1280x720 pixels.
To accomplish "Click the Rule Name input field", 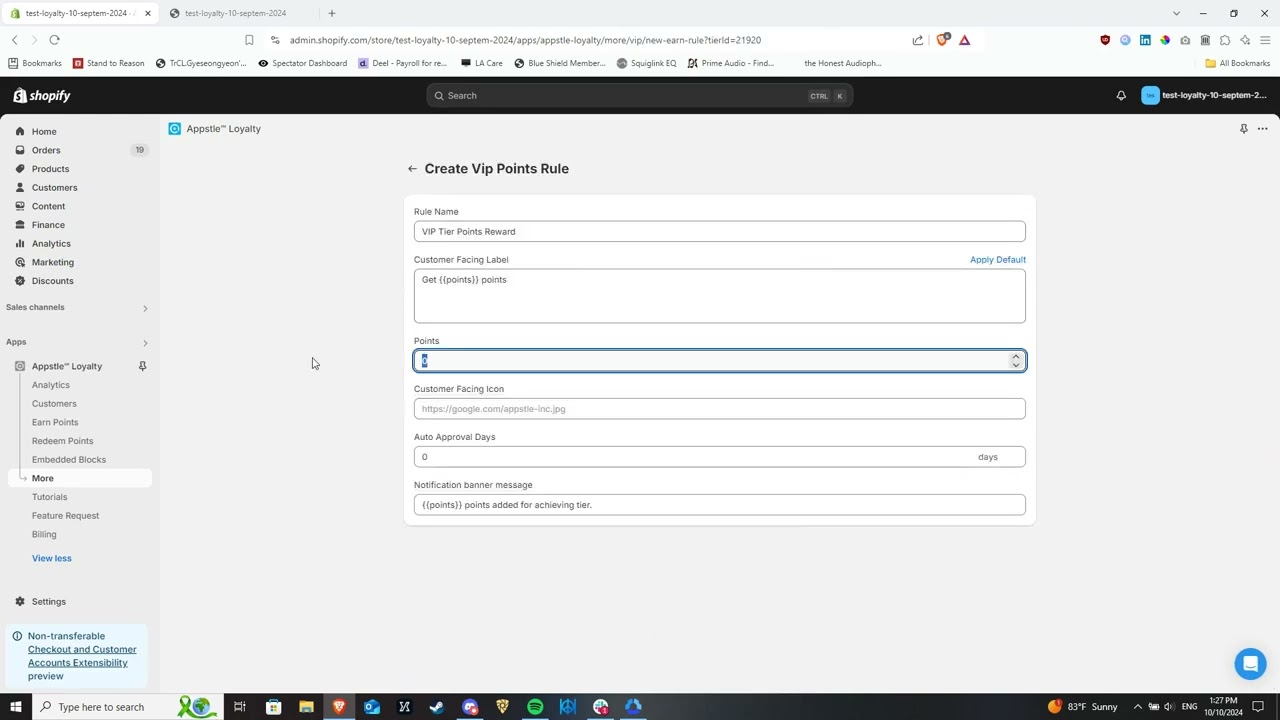I will pyautogui.click(x=719, y=232).
